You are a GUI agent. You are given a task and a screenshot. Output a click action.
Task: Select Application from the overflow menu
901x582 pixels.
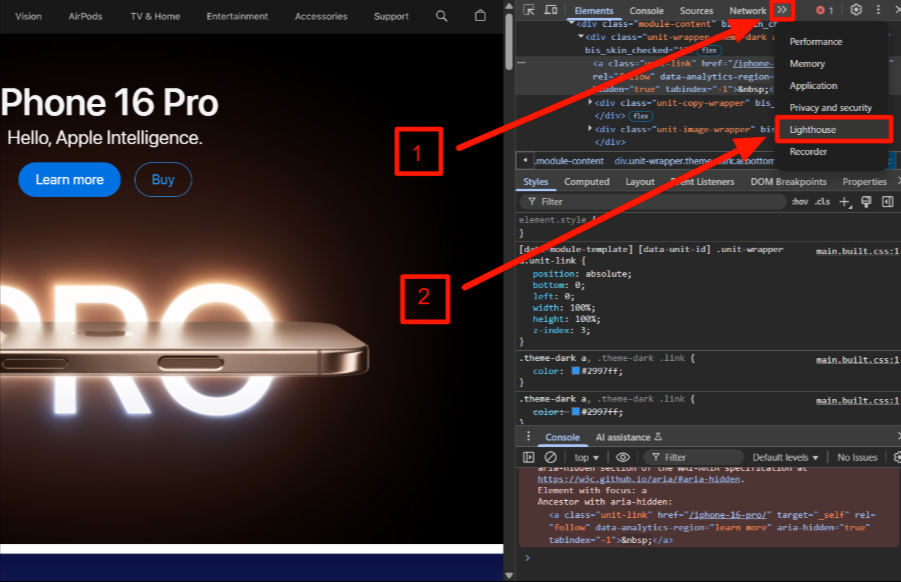pos(813,86)
